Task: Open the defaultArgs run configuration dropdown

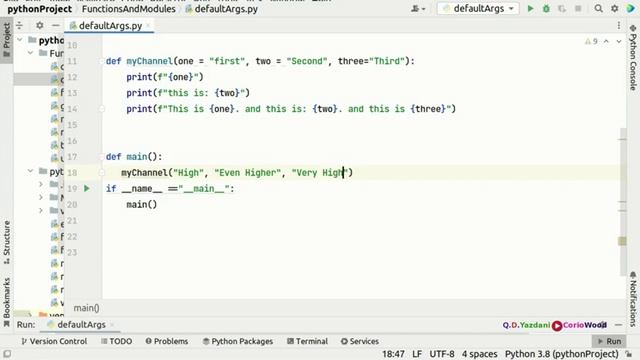Action: 478,9
